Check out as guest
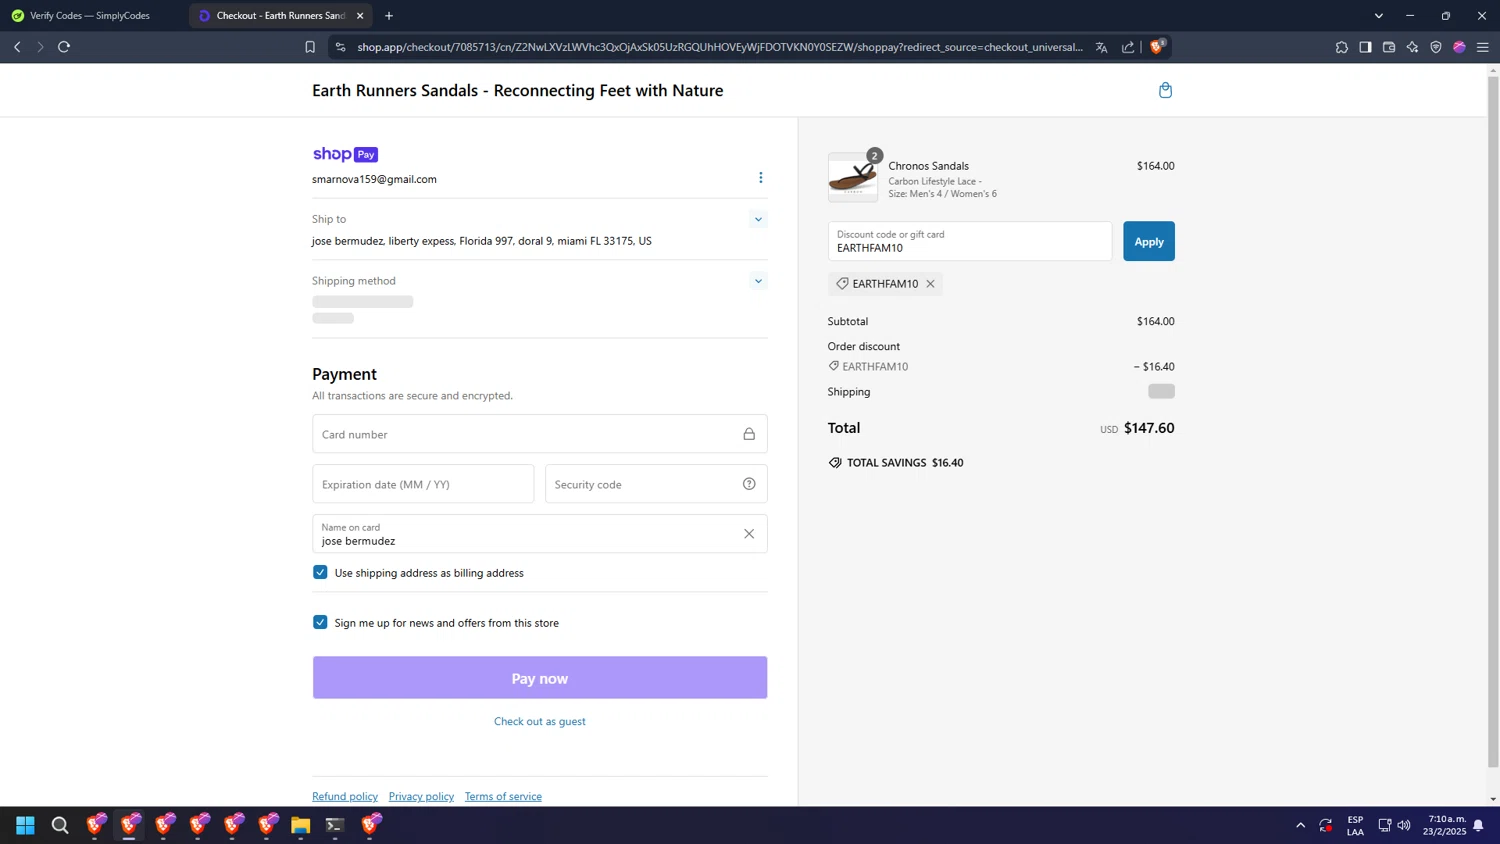 (540, 721)
